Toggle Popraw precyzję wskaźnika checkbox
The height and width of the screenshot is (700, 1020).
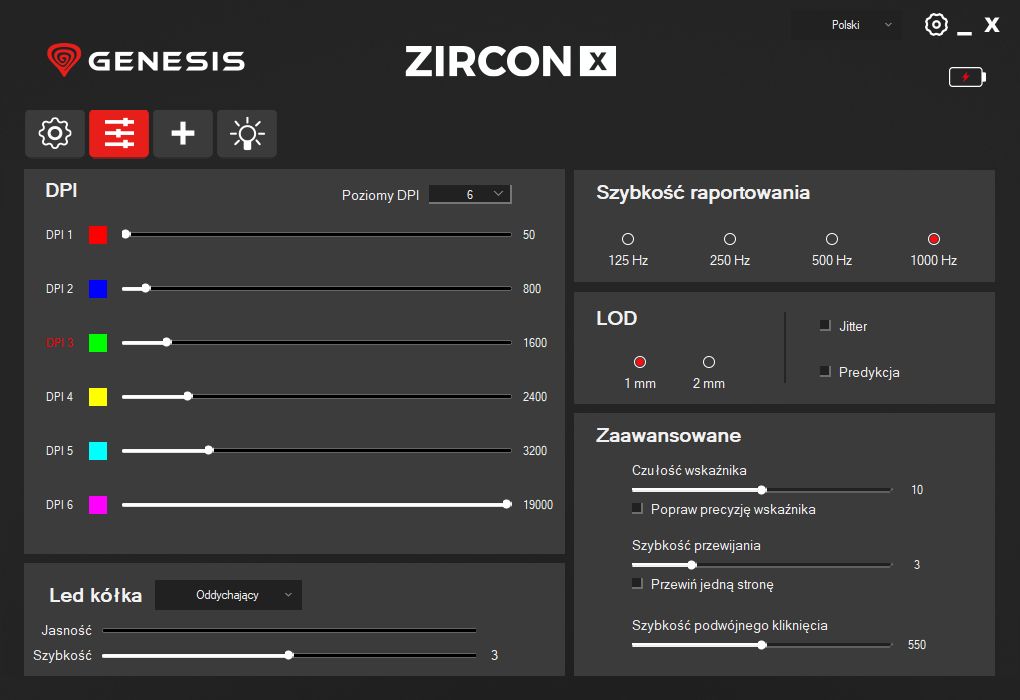point(638,509)
